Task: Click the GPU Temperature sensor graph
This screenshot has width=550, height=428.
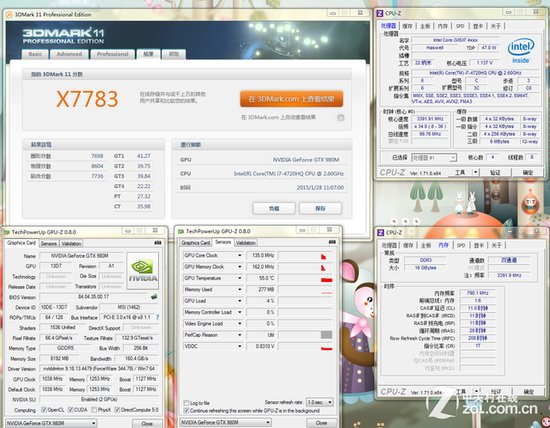Action: click(306, 278)
